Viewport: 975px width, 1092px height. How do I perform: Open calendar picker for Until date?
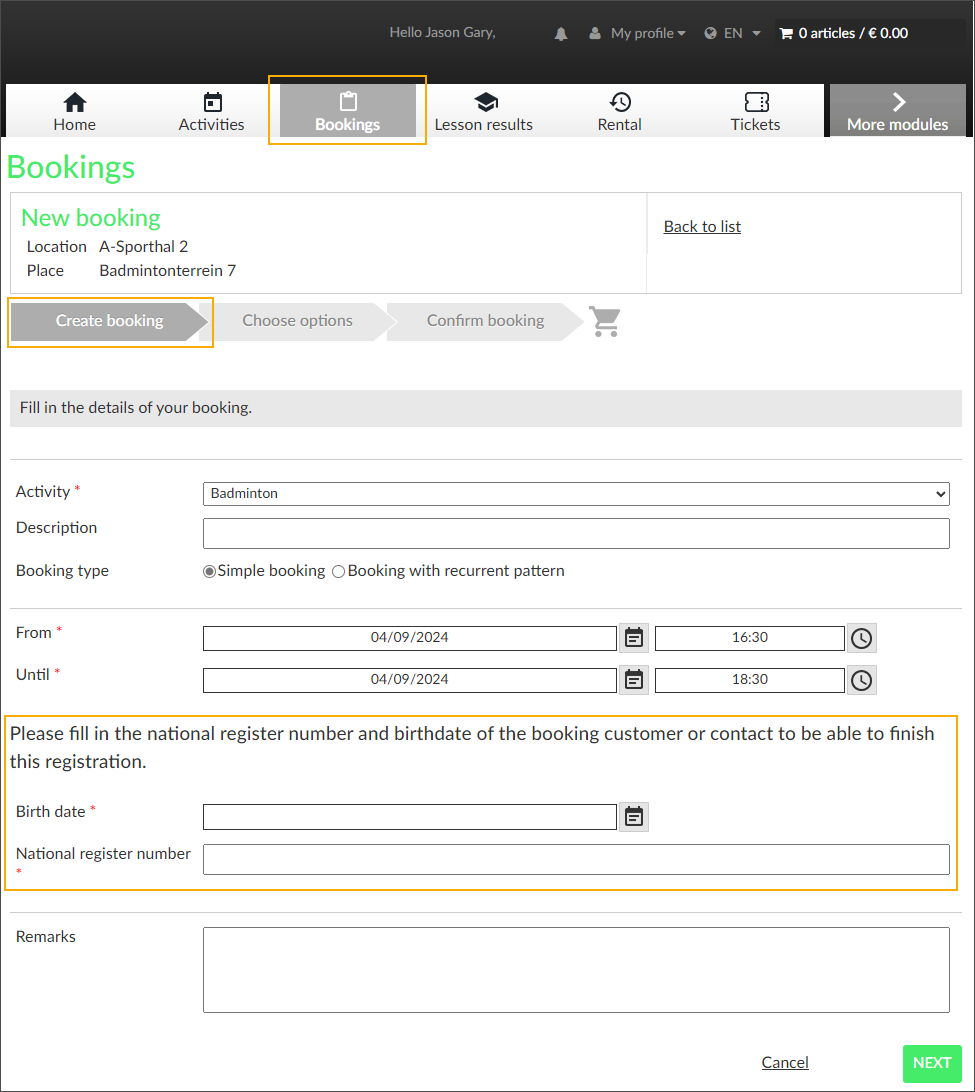tap(633, 680)
